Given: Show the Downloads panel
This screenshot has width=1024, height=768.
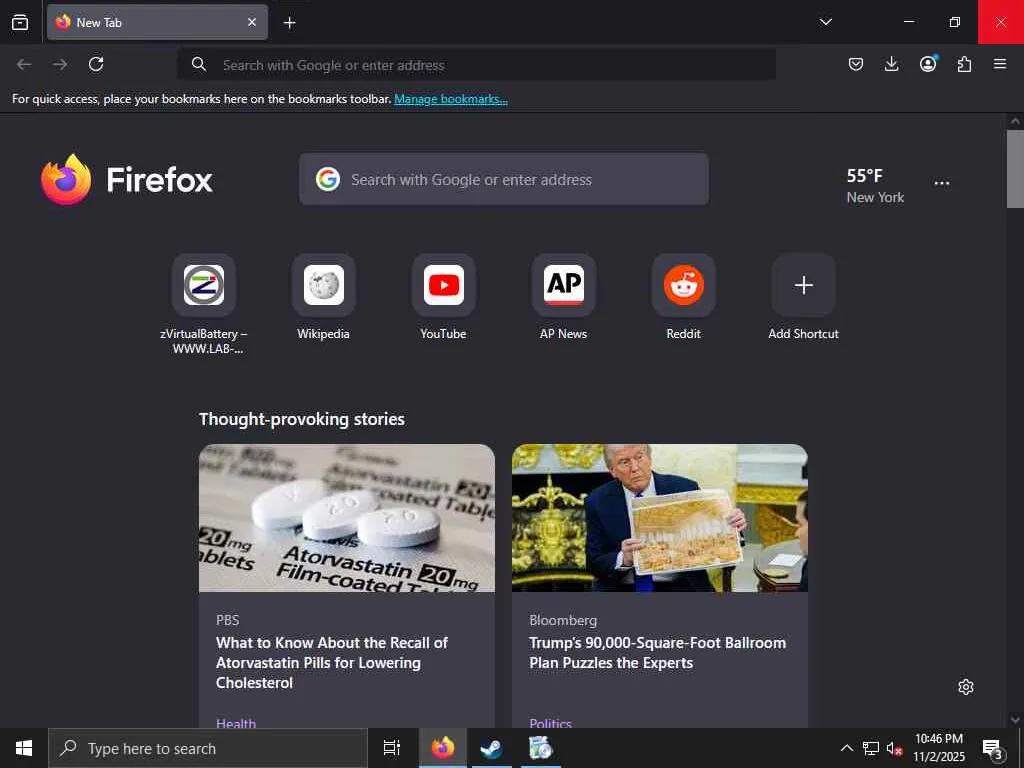Looking at the screenshot, I should click(x=891, y=64).
